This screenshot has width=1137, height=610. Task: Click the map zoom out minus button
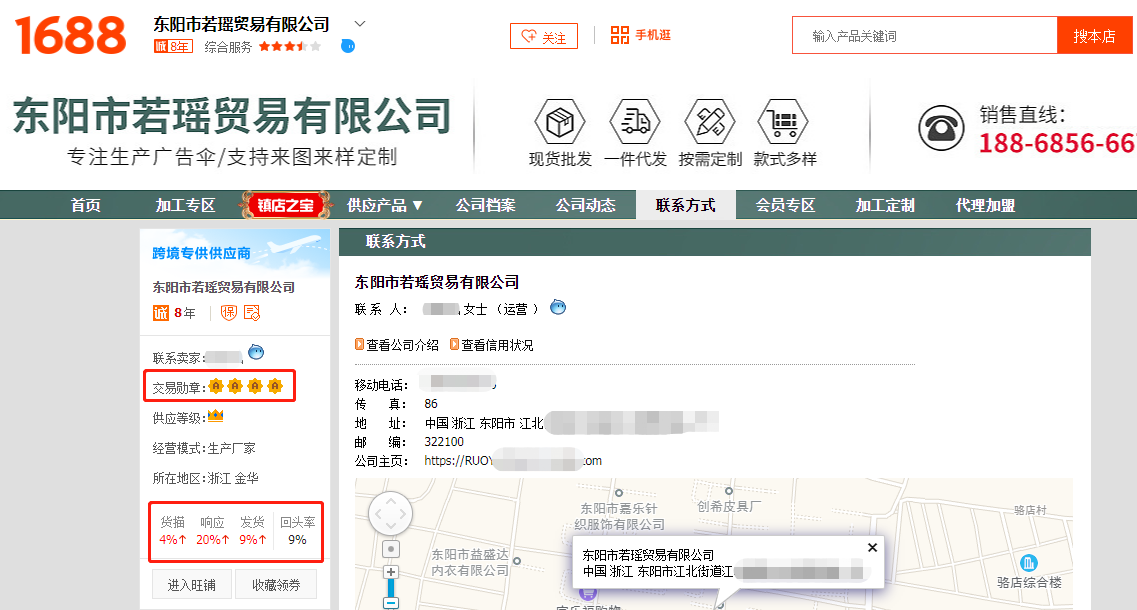(391, 603)
